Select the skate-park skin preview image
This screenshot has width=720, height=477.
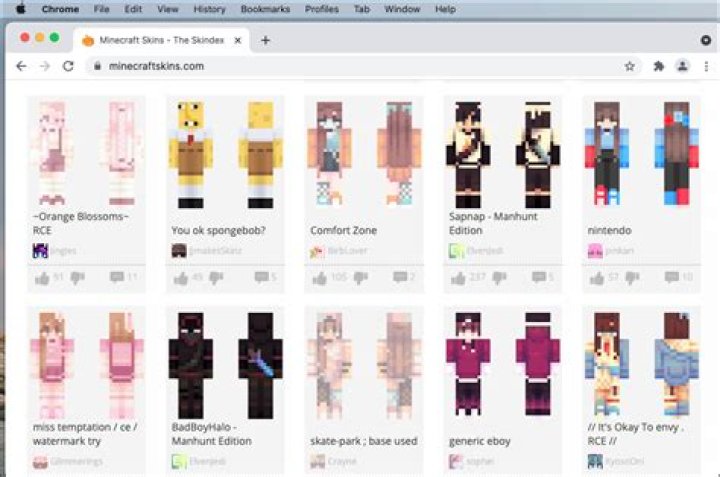[x=363, y=363]
